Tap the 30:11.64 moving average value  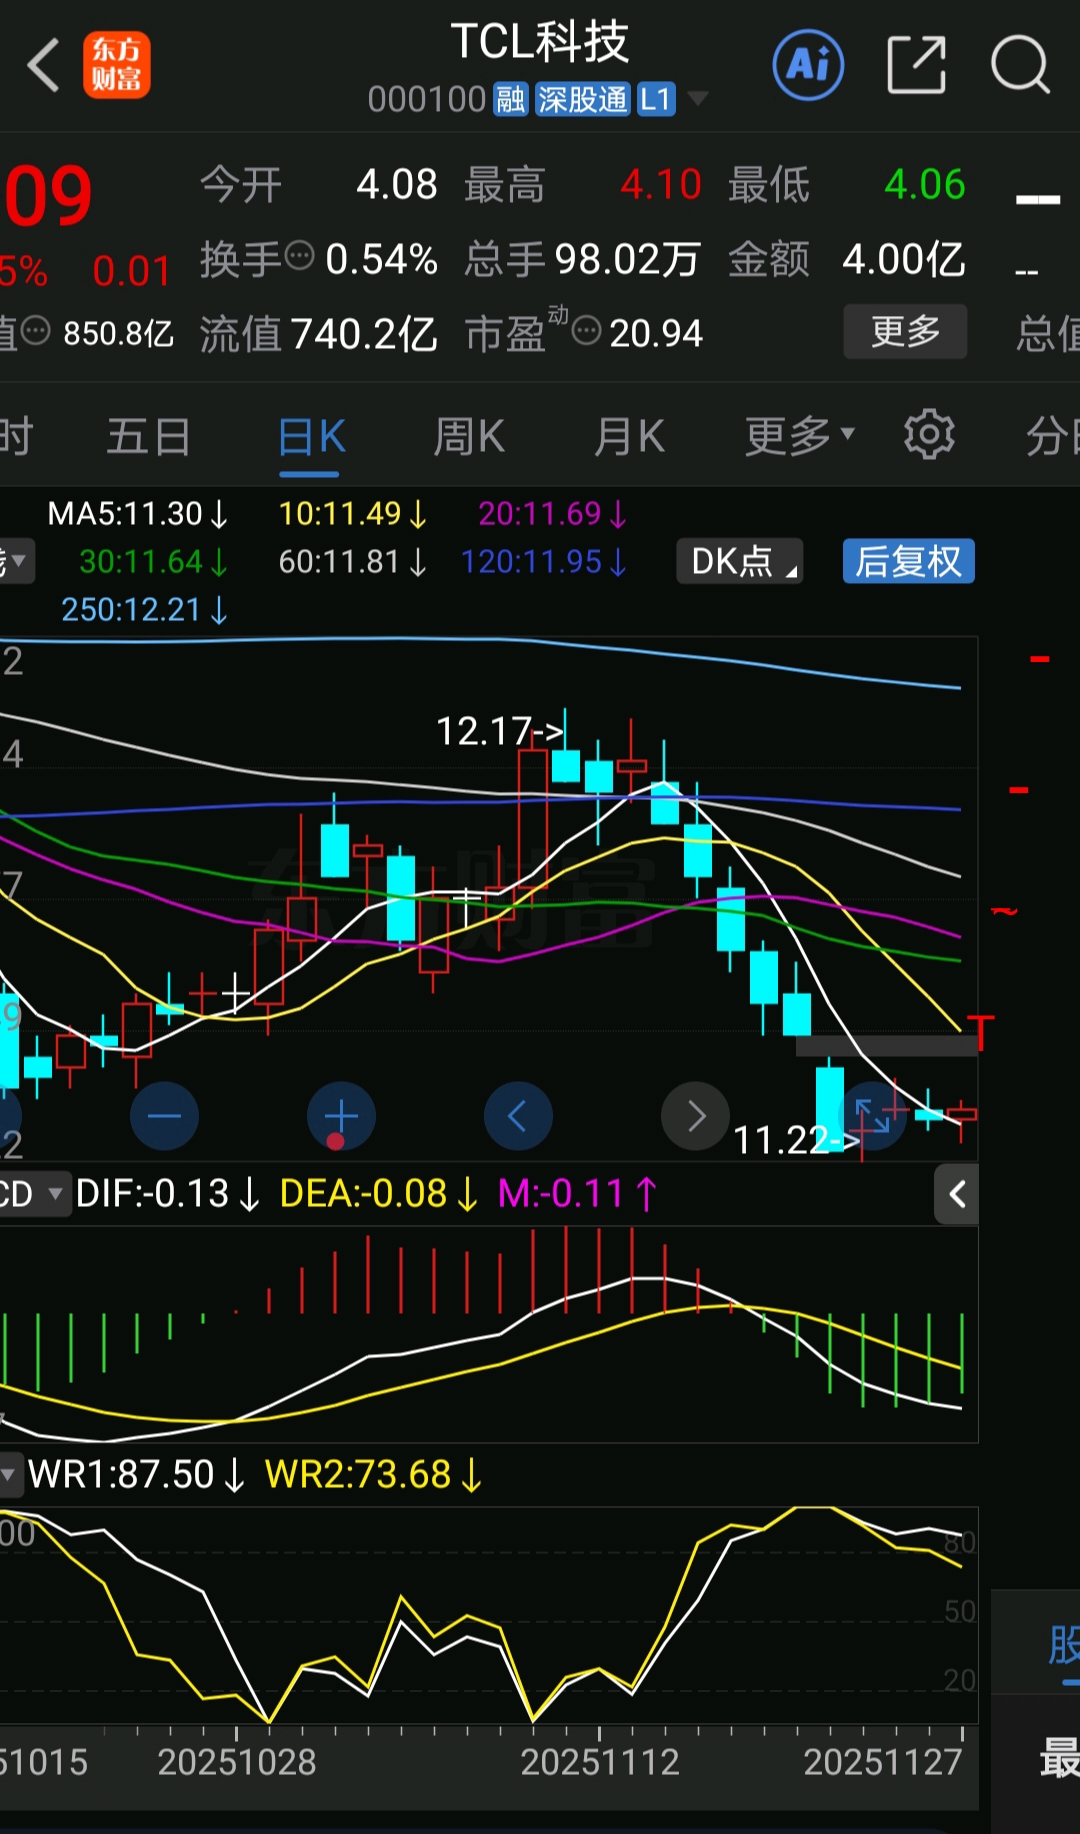[153, 562]
